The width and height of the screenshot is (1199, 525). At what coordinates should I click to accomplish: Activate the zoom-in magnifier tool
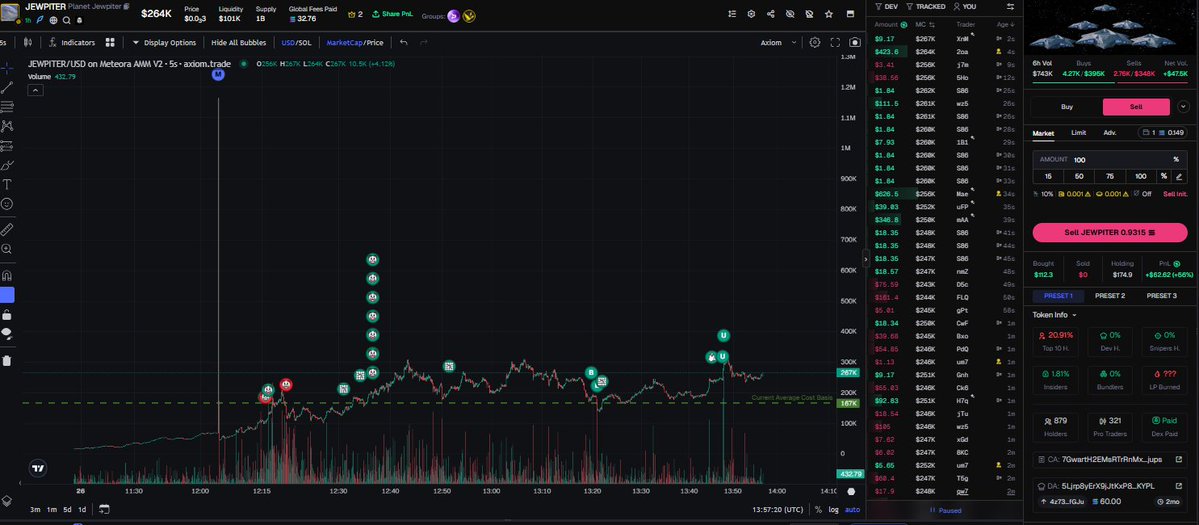click(7, 249)
